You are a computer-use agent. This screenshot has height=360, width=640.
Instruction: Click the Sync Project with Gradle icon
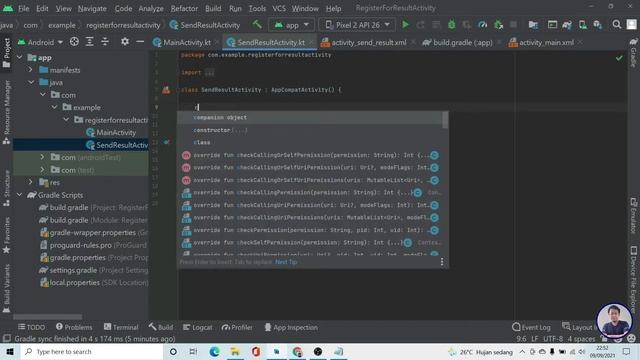pyautogui.click(x=567, y=25)
